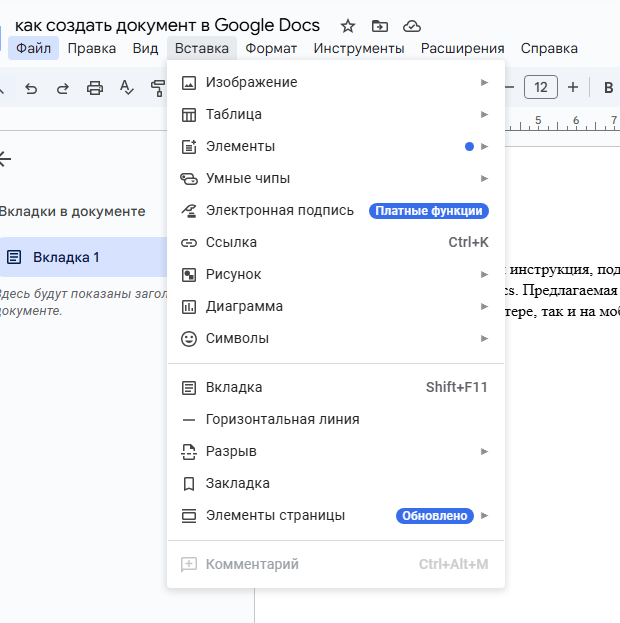The height and width of the screenshot is (623, 620).
Task: Click the ruler at mark 5
Action: coord(538,120)
